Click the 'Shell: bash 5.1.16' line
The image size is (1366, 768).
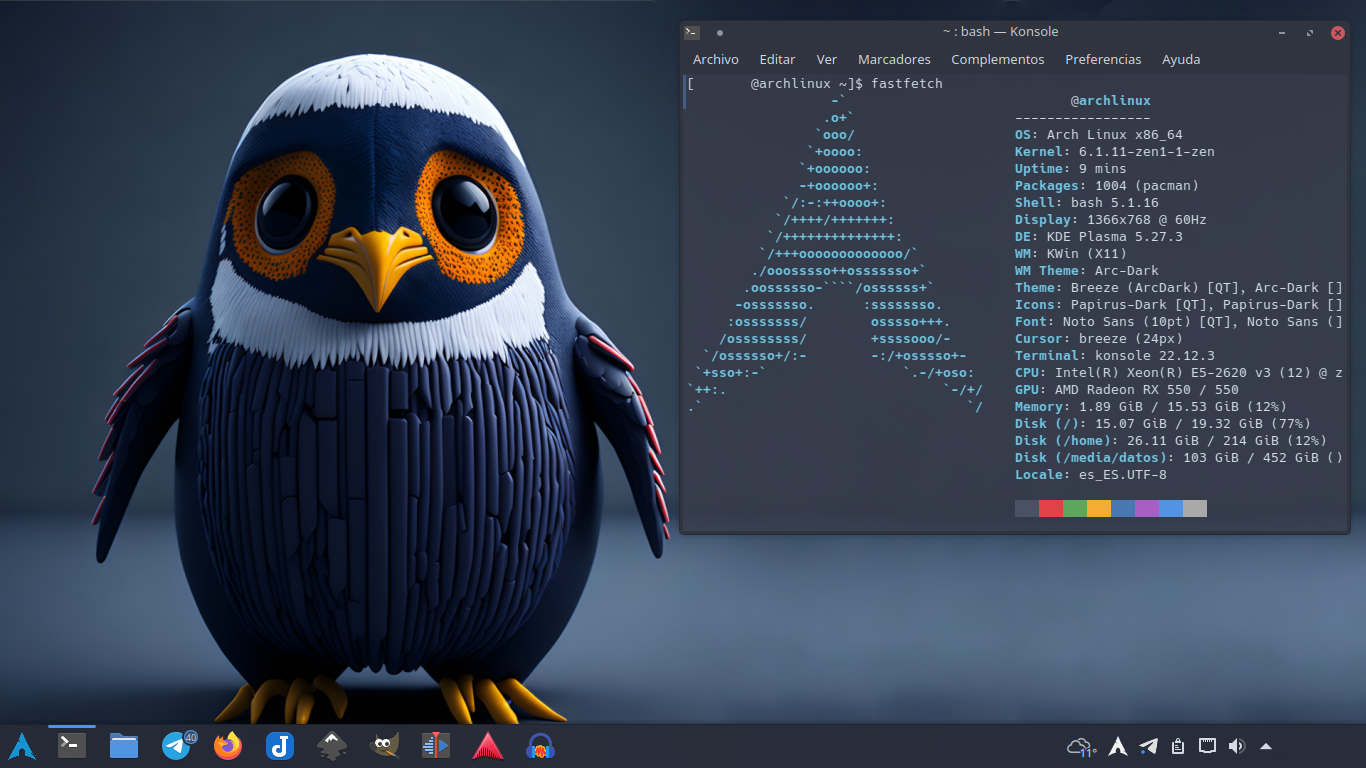click(1087, 203)
